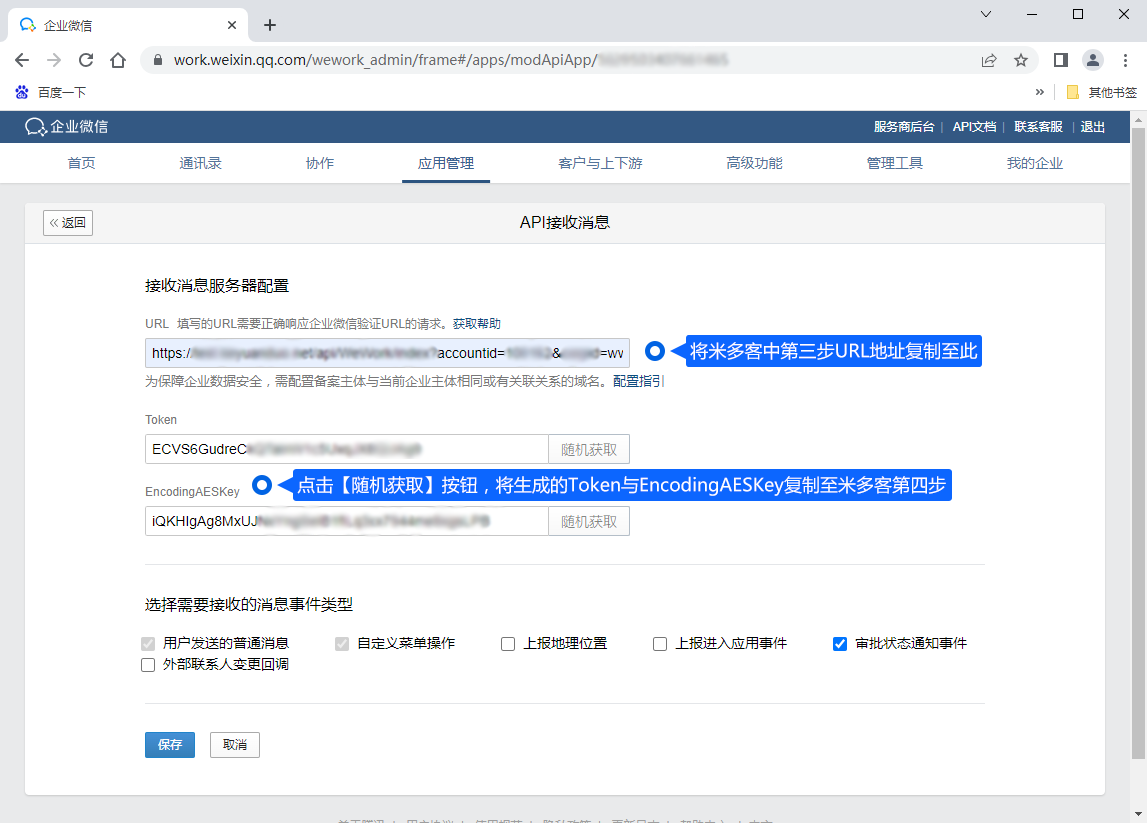Open the tab search dropdown arrow
This screenshot has height=823, width=1147.
coord(986,14)
